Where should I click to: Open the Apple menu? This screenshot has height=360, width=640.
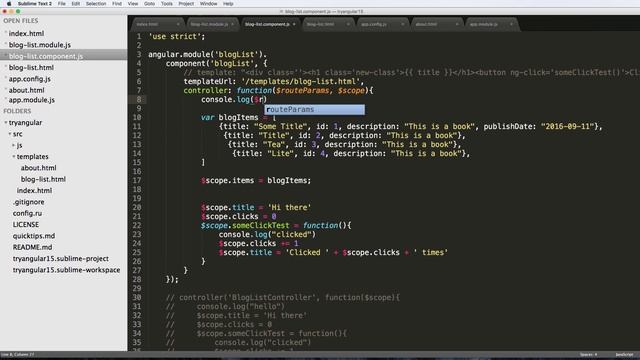click(x=9, y=4)
